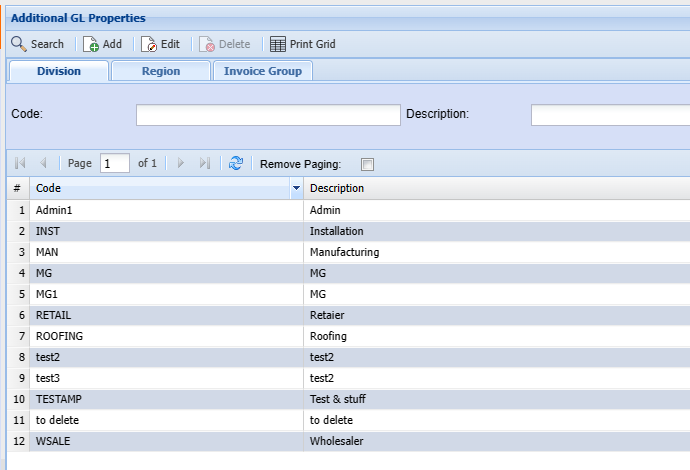Click the Search magnifier icon
Screen dimensions: 690x470
tap(19, 44)
